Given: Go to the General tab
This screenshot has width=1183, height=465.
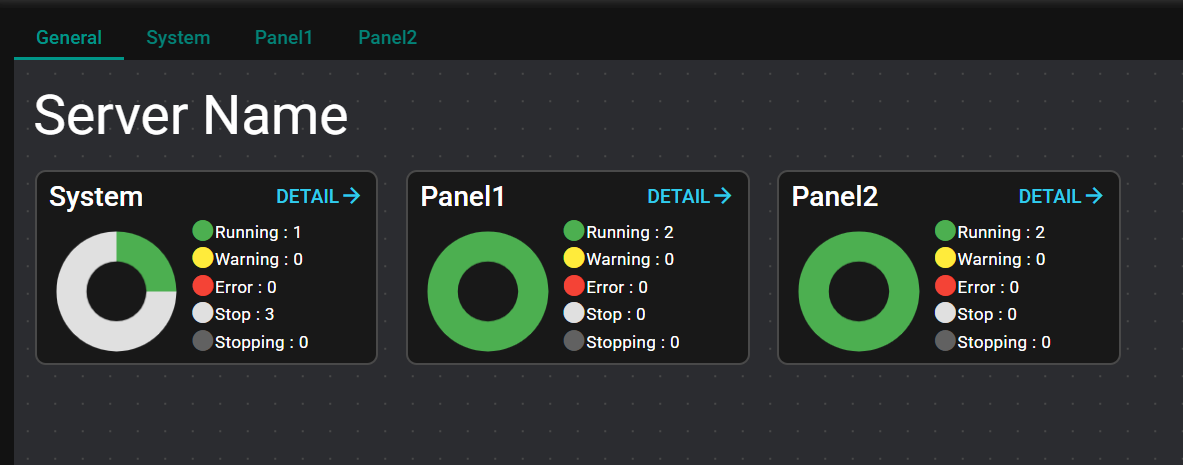Looking at the screenshot, I should pyautogui.click(x=69, y=38).
